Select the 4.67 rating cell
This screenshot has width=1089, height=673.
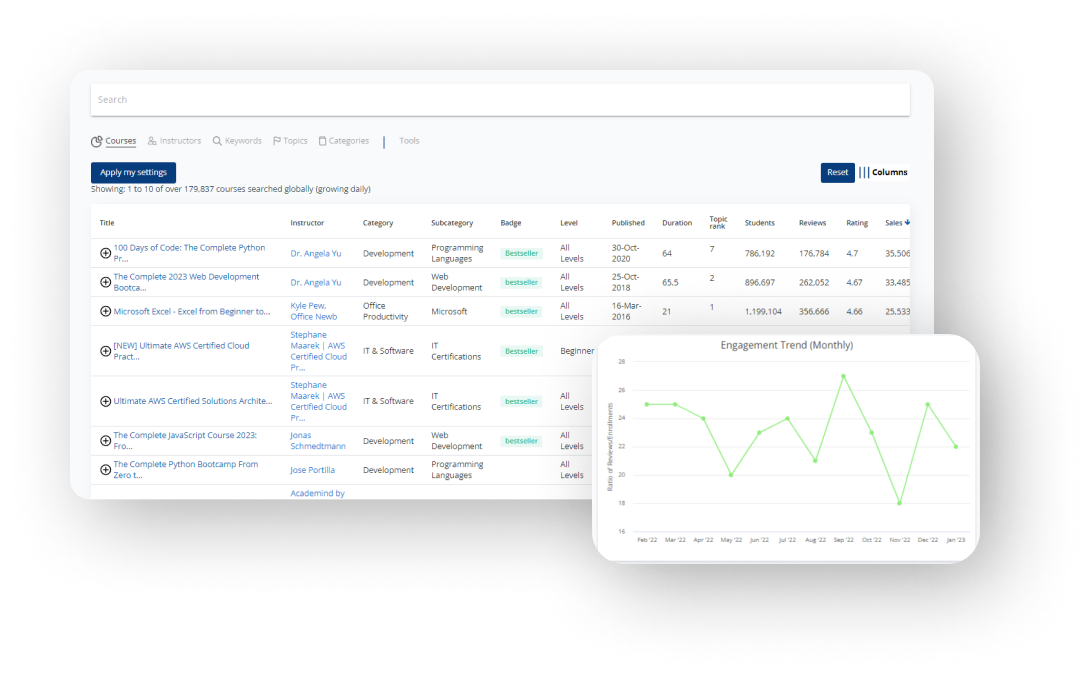(x=854, y=283)
